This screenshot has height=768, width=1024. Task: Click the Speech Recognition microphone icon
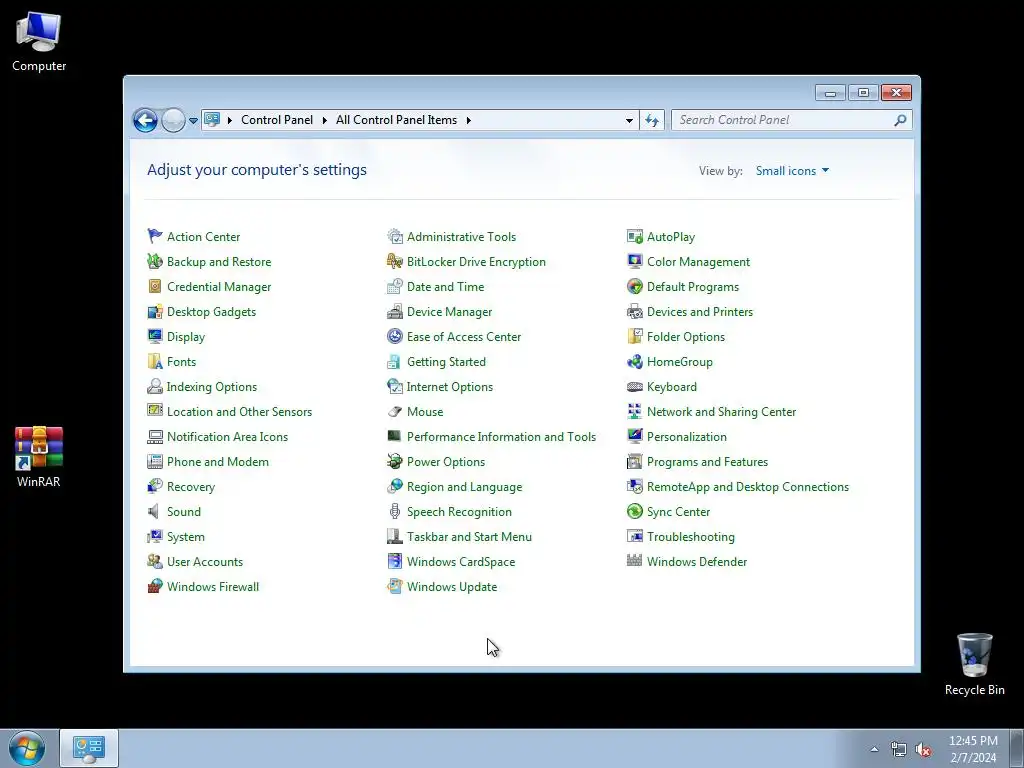click(394, 511)
